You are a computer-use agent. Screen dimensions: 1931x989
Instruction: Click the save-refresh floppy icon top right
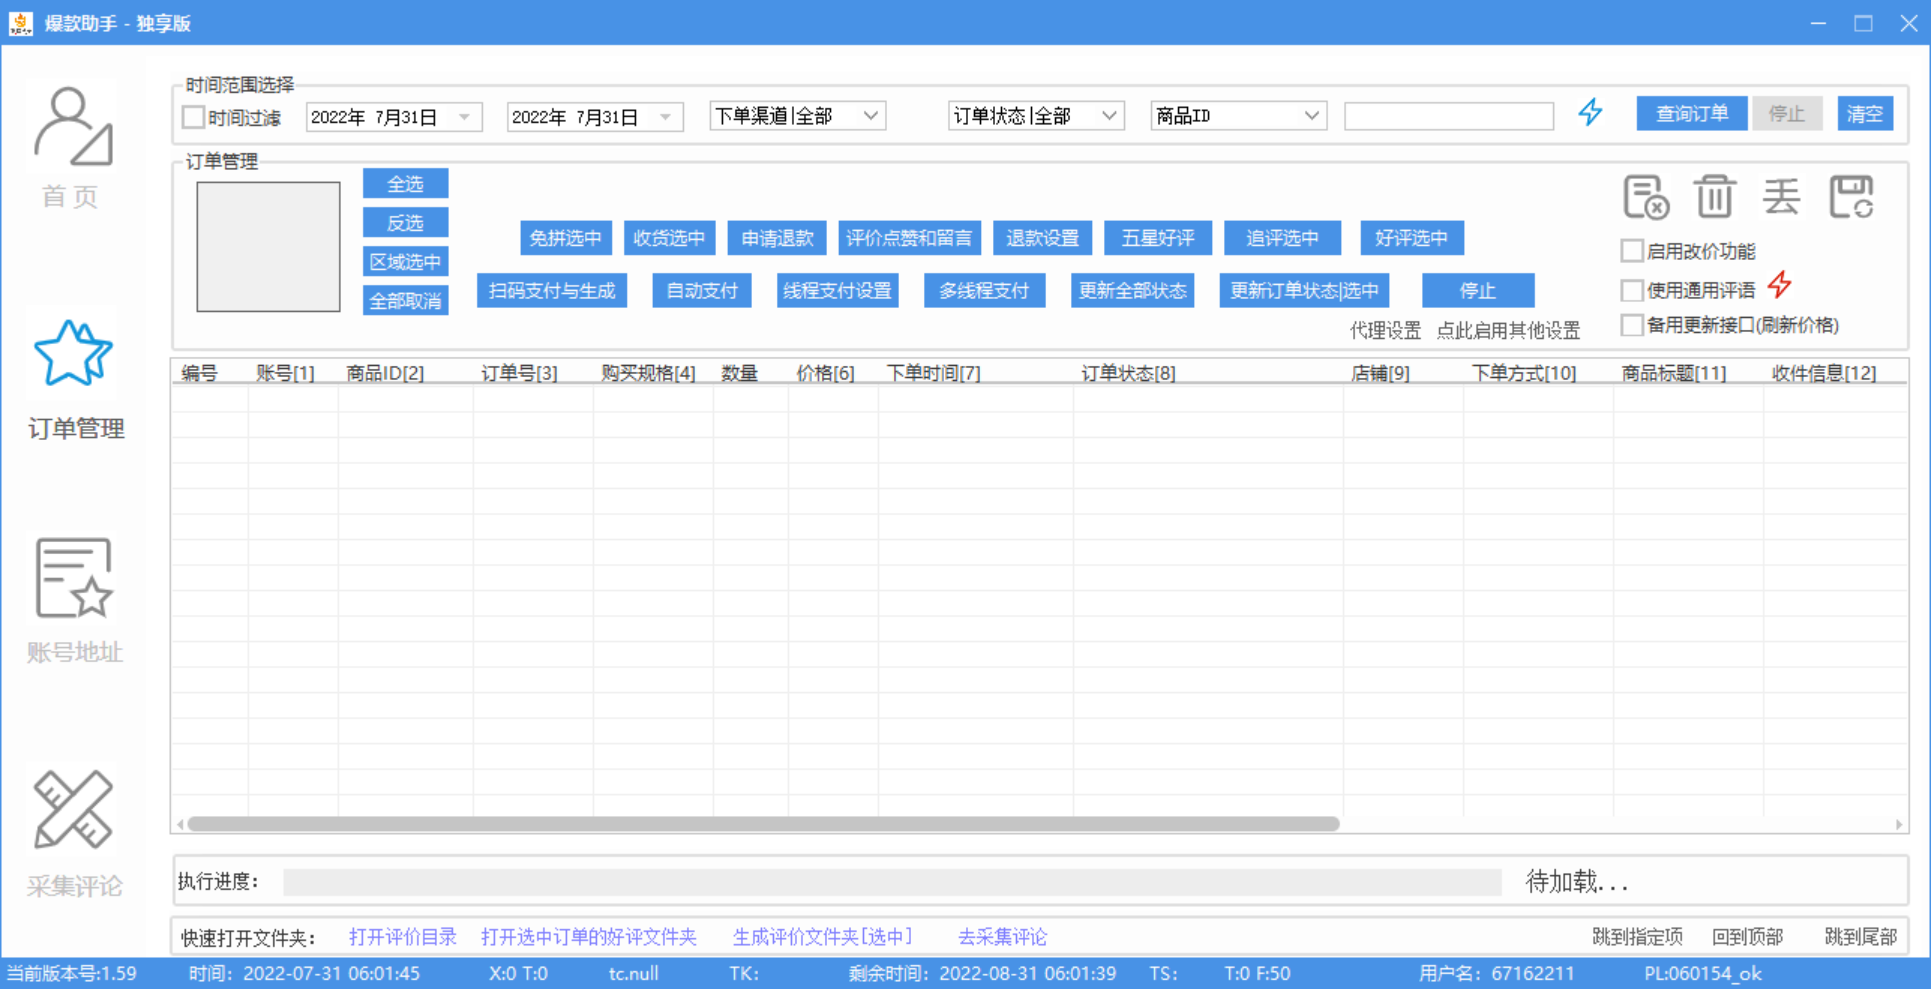click(x=1854, y=196)
